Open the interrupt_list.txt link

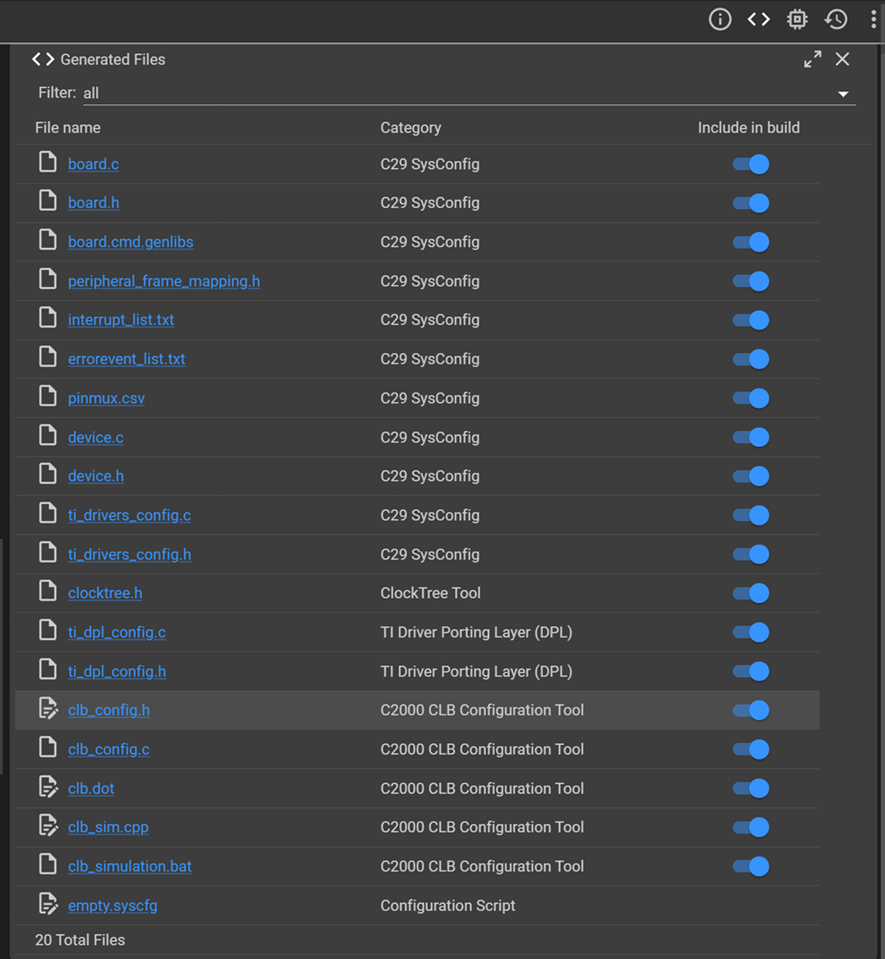point(121,320)
